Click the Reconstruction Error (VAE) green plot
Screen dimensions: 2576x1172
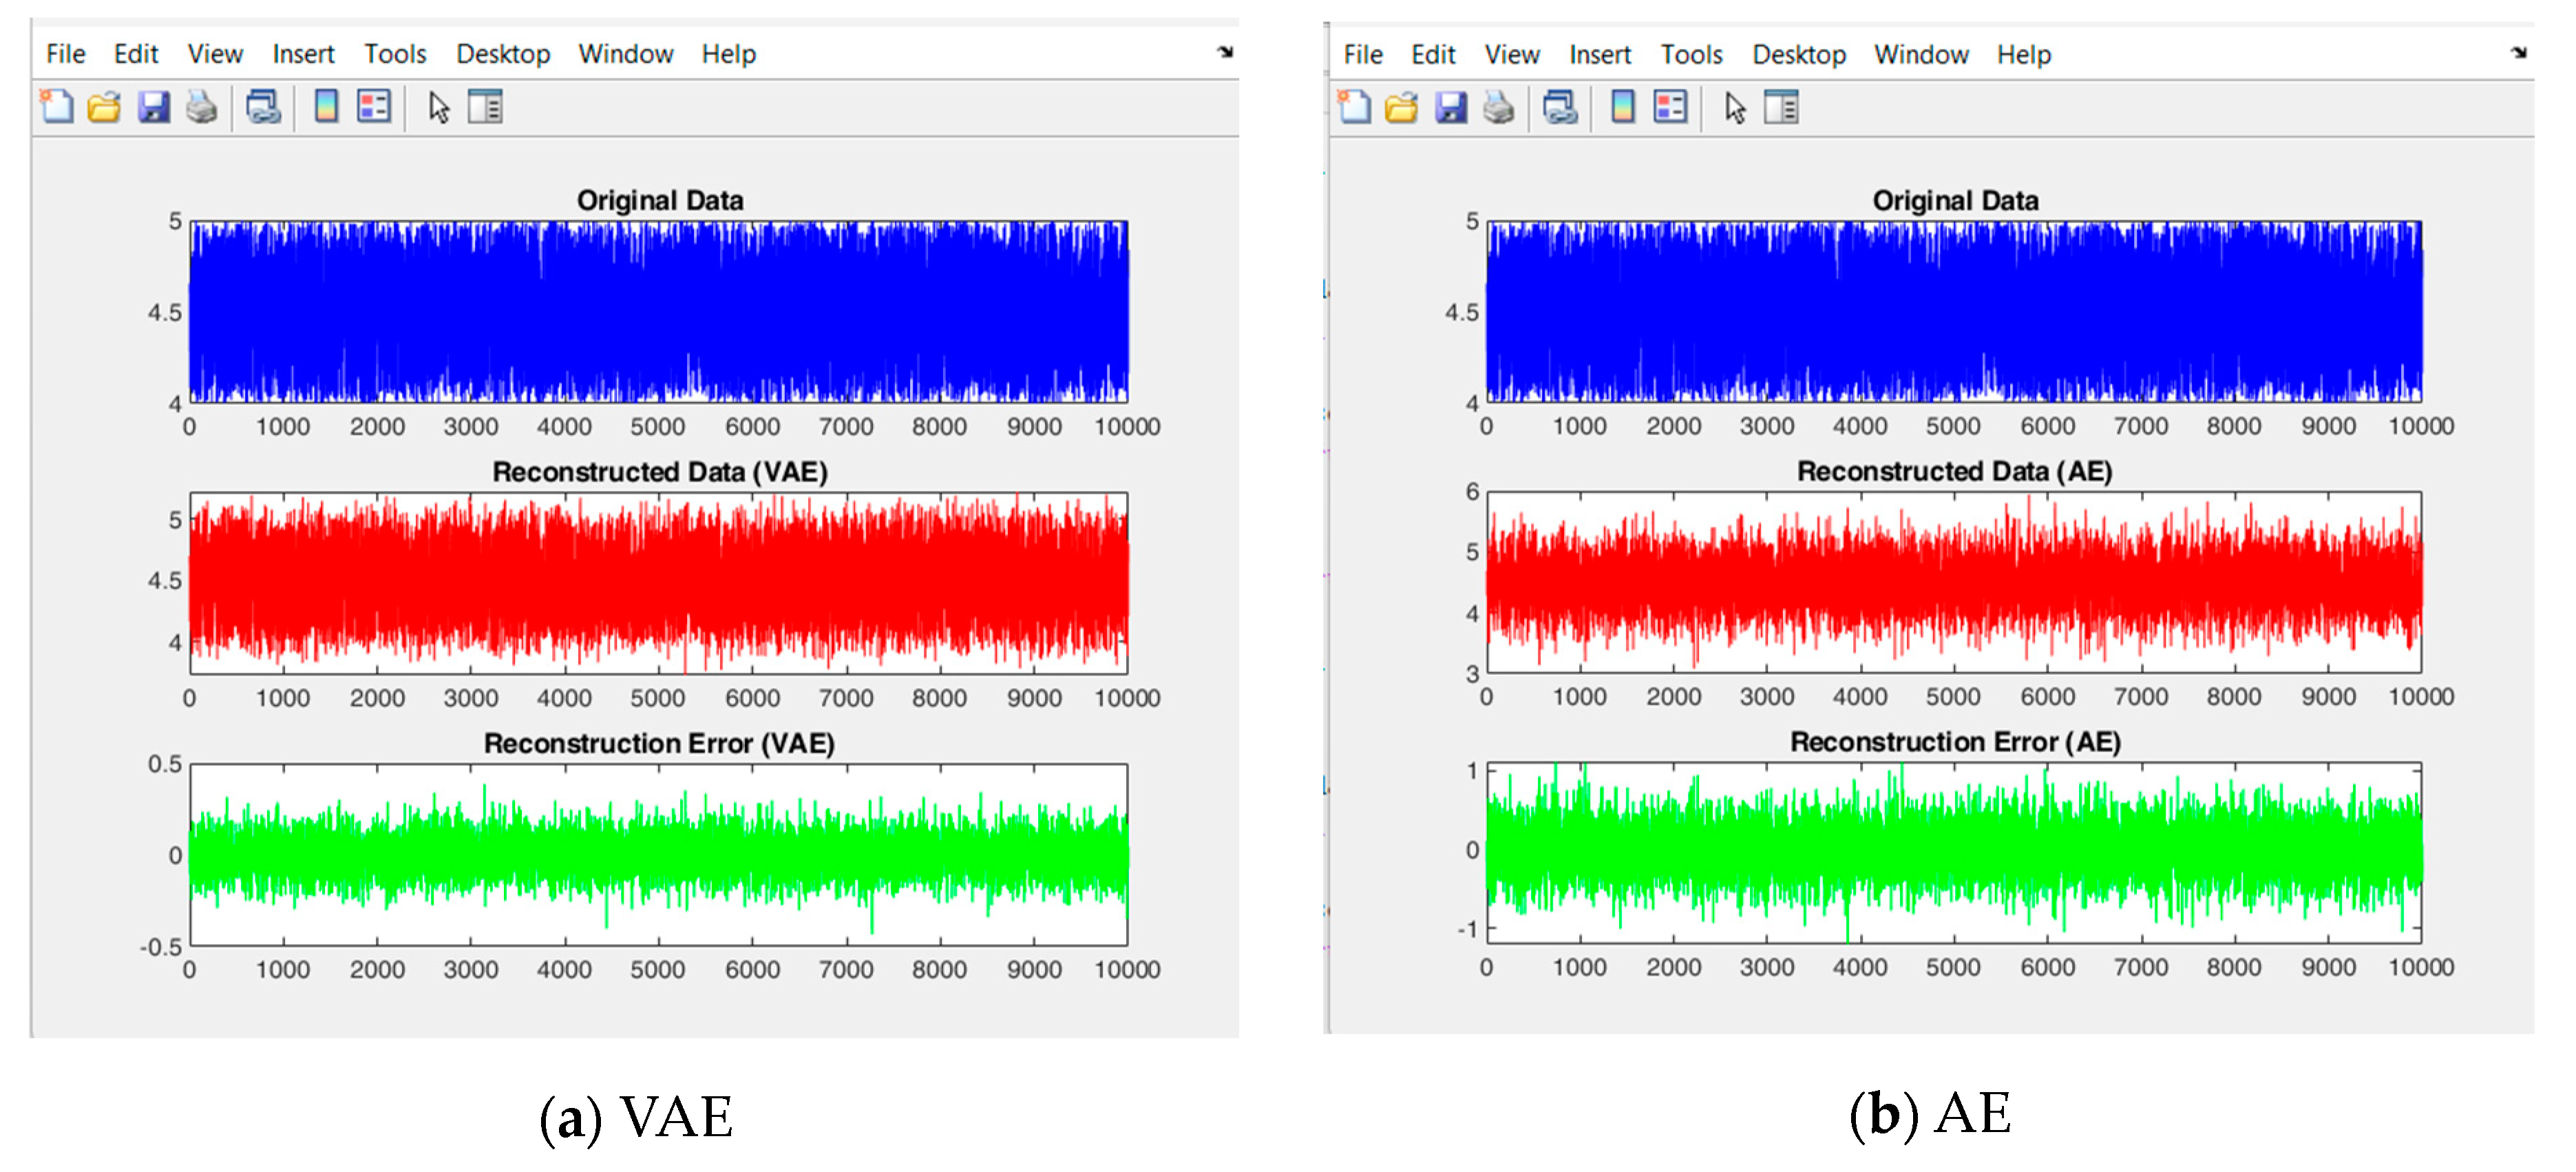coord(659,855)
